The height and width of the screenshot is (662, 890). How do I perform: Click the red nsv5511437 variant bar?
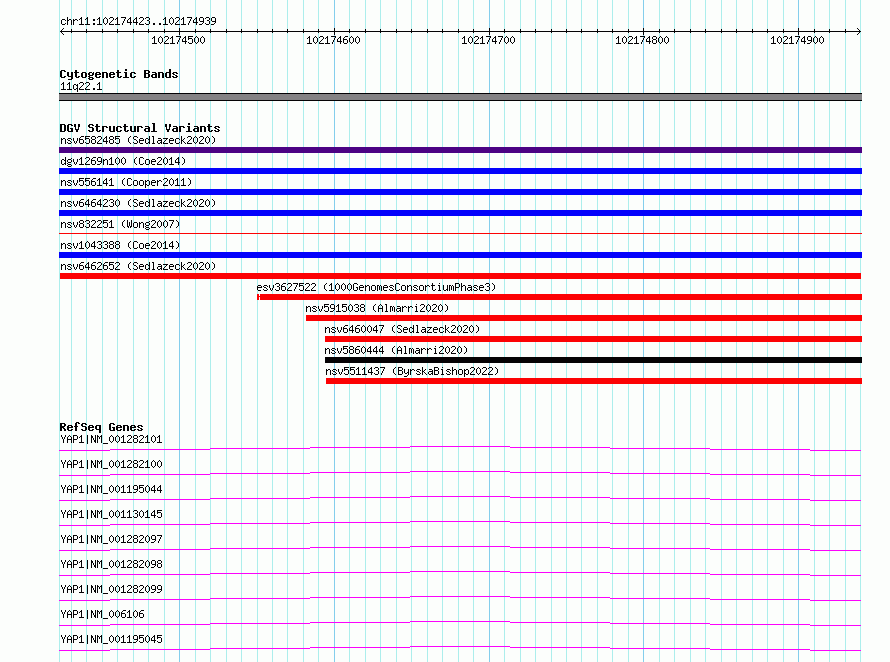pos(594,381)
